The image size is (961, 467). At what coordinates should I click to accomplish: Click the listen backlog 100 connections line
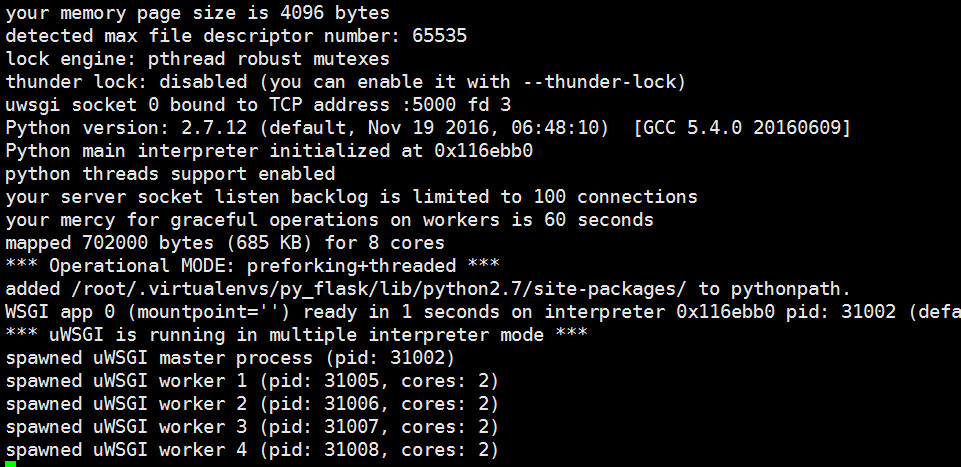(x=351, y=197)
